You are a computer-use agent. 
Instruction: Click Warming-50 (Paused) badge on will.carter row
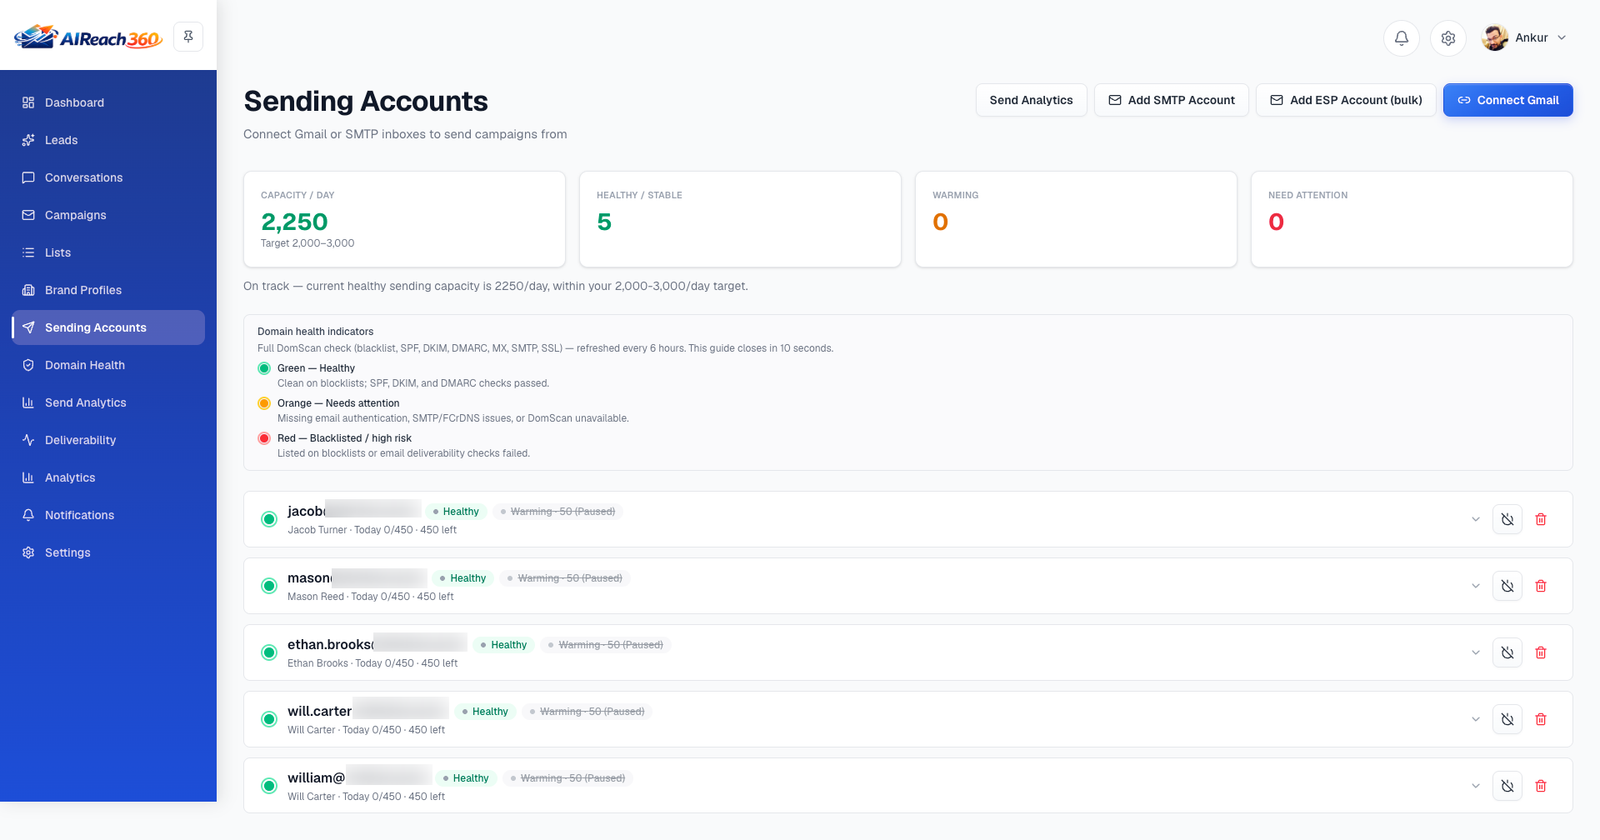tap(587, 711)
